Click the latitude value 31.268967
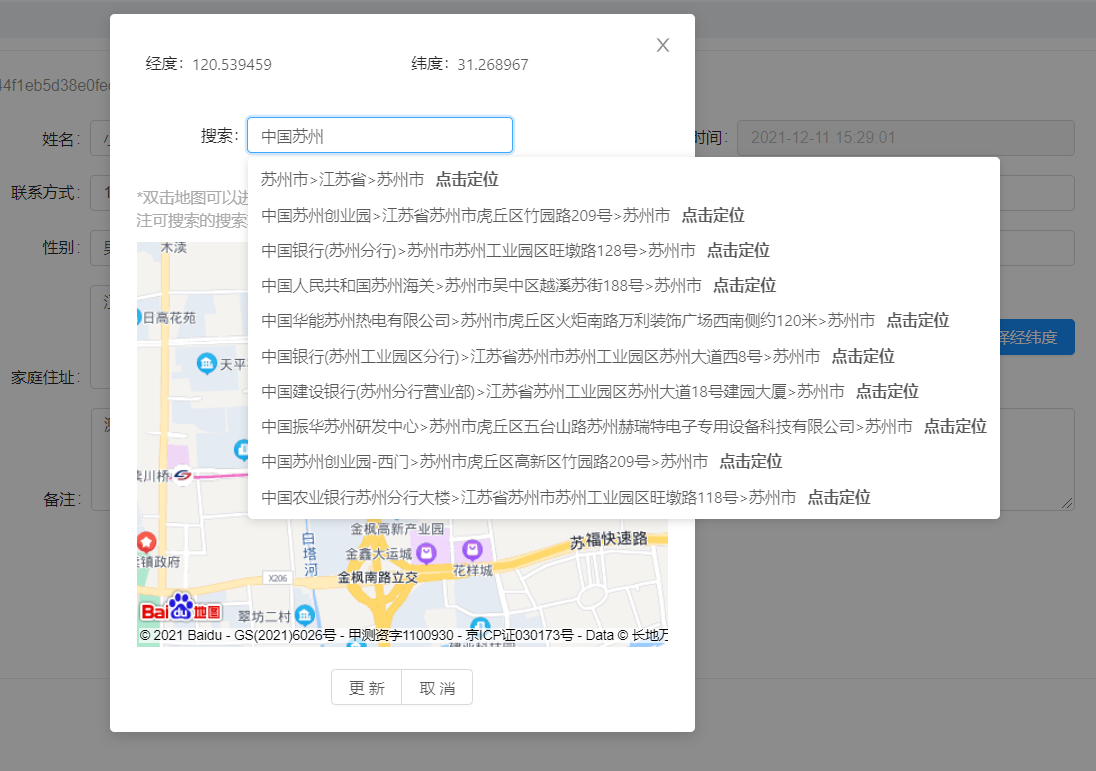1096x771 pixels. [493, 65]
